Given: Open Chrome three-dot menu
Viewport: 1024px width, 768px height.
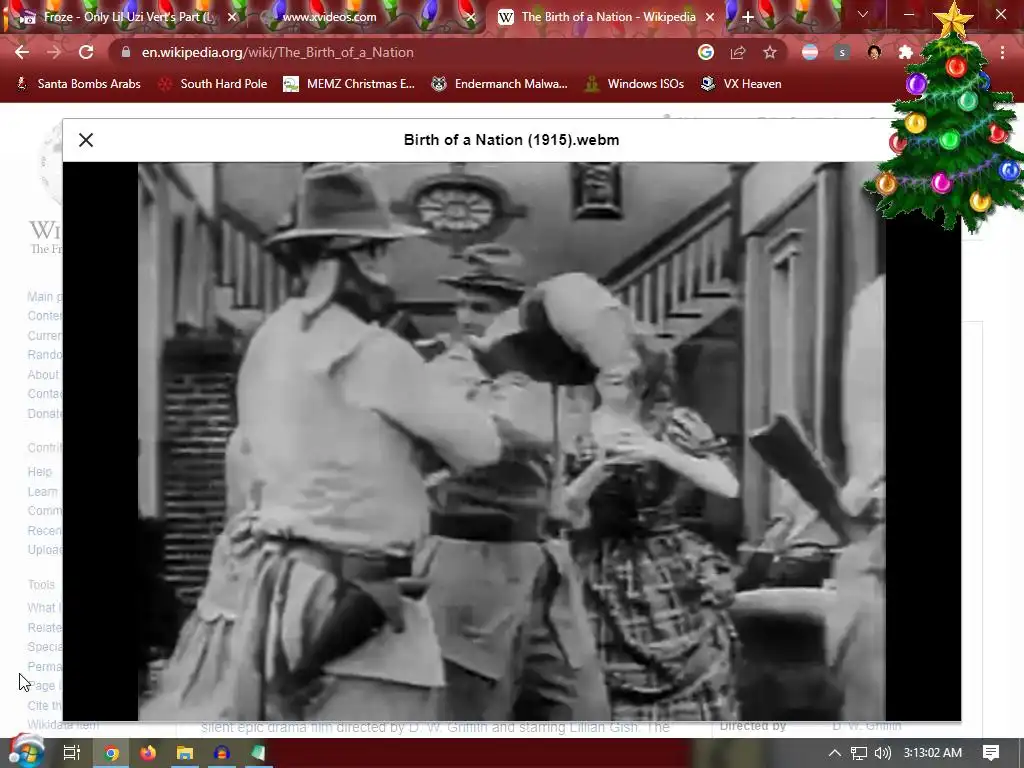Looking at the screenshot, I should coord(1002,52).
